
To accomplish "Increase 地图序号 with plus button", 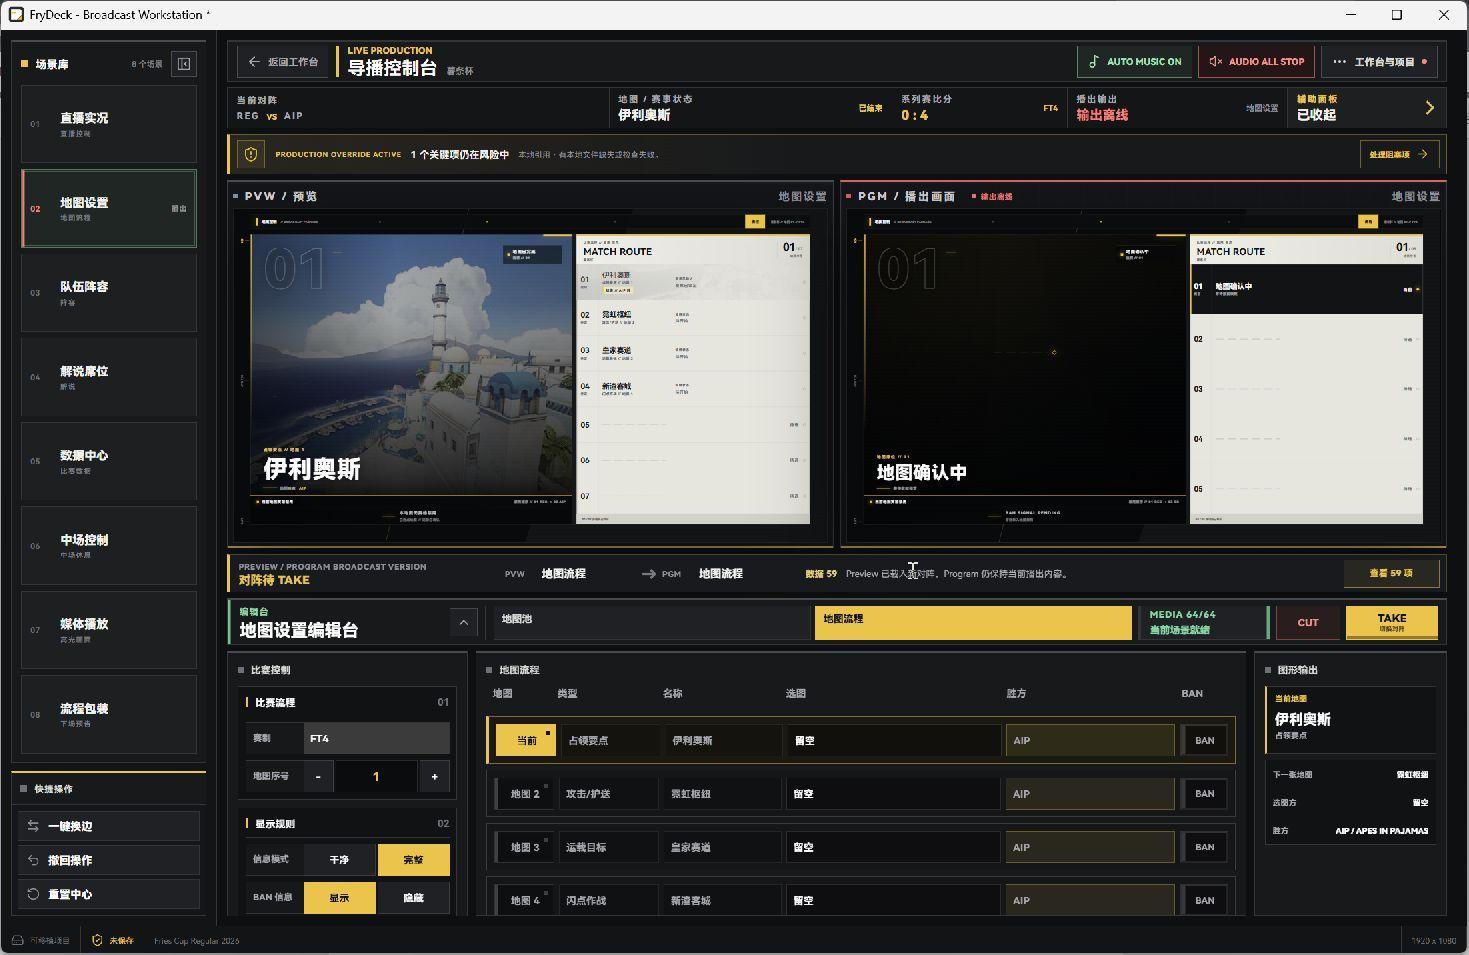I will [x=434, y=776].
